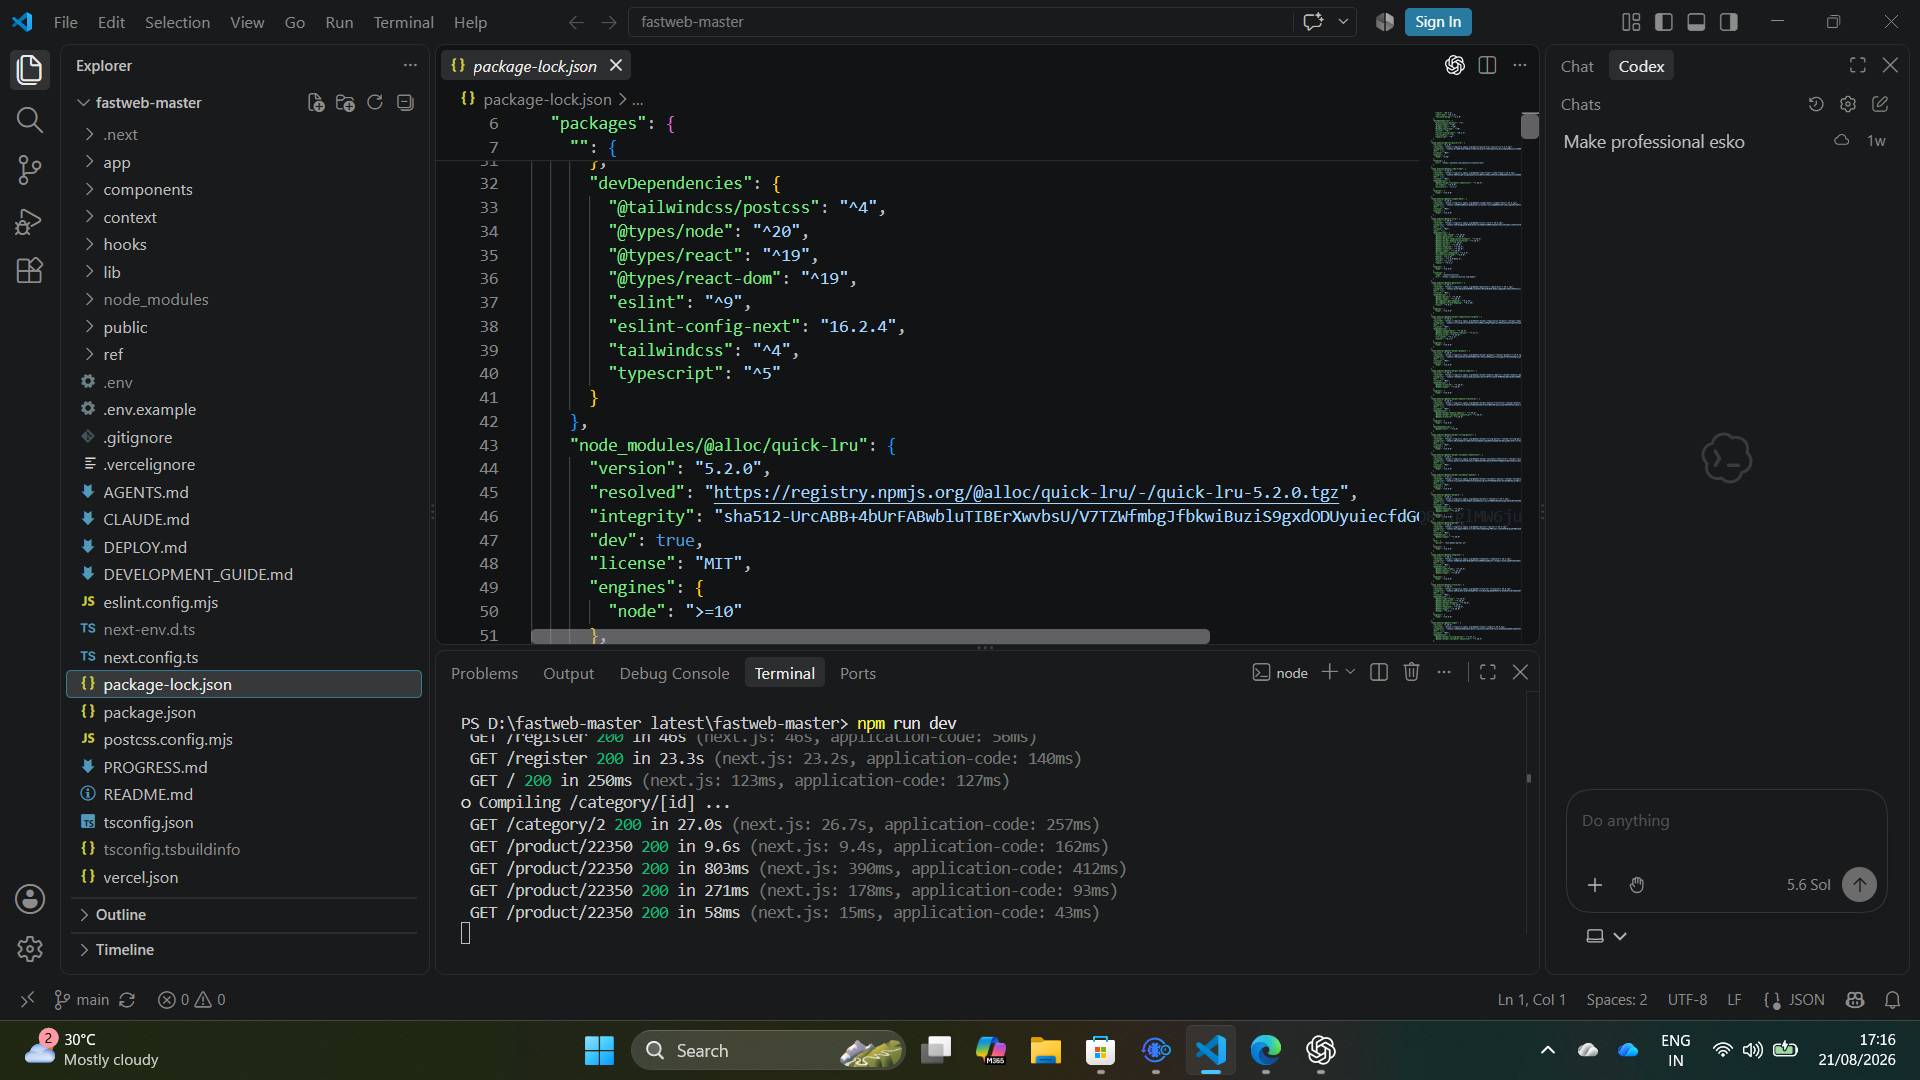Open the Source Control view
1920x1080 pixels.
pos(30,170)
